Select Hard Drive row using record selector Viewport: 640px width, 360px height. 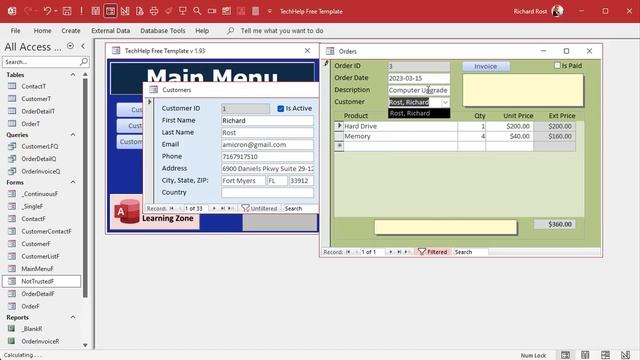pos(339,126)
